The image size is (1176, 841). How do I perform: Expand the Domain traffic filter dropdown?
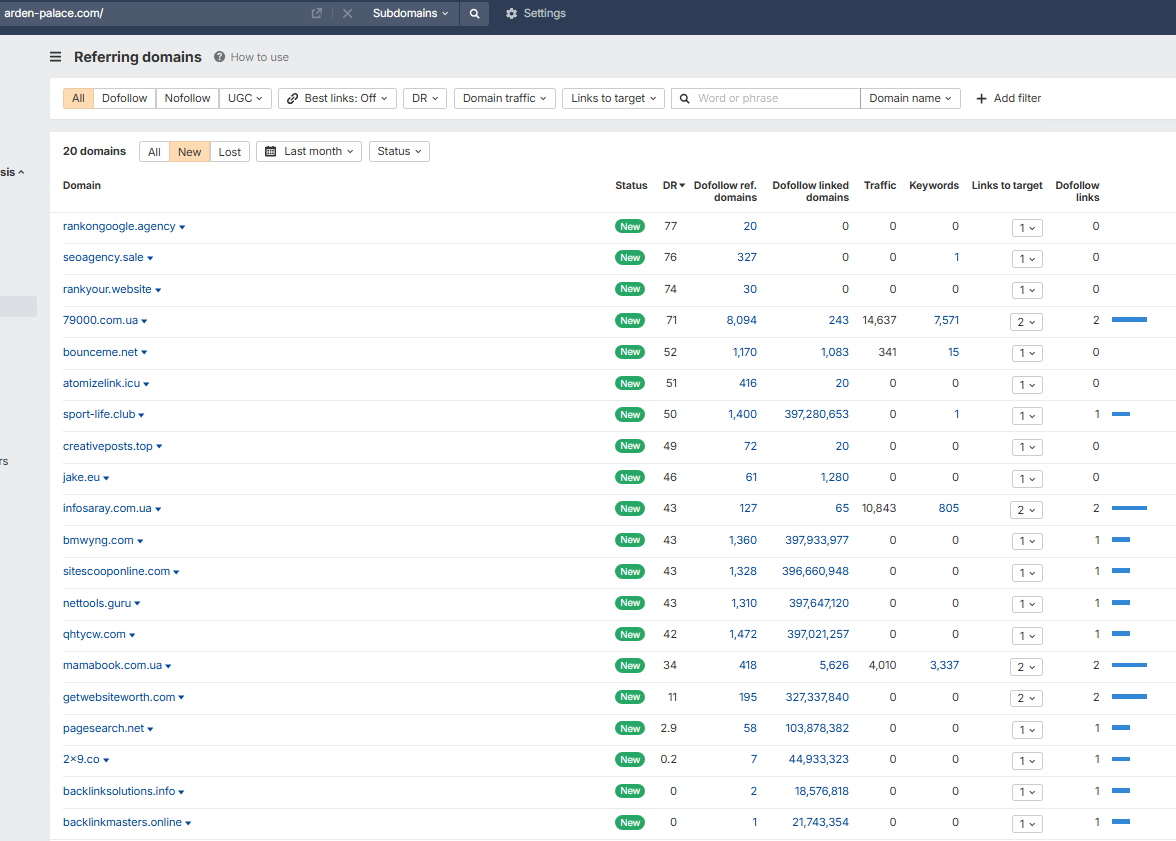504,98
